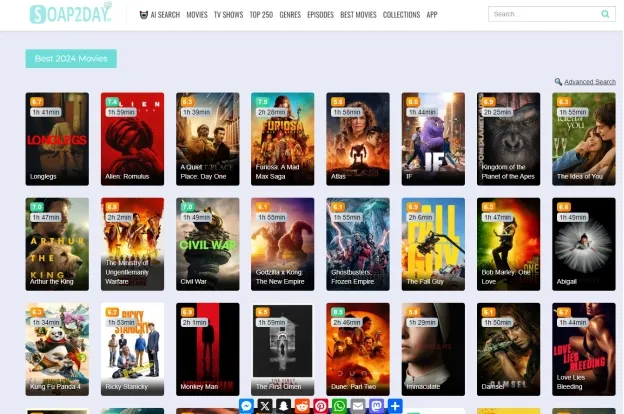Open Furiosa: A Mad Max Saga poster
The width and height of the screenshot is (624, 414).
[283, 139]
